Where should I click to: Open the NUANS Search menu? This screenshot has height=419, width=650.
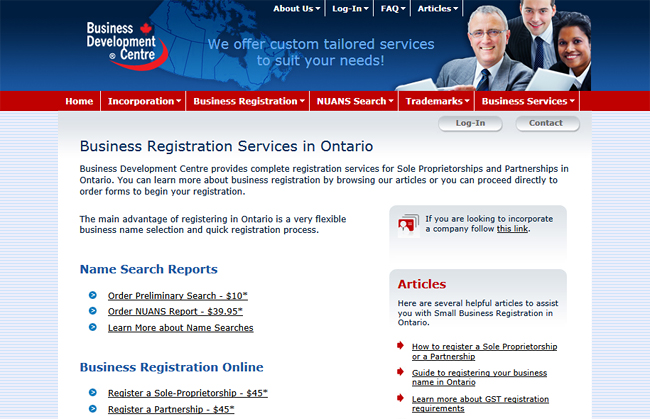click(x=354, y=101)
